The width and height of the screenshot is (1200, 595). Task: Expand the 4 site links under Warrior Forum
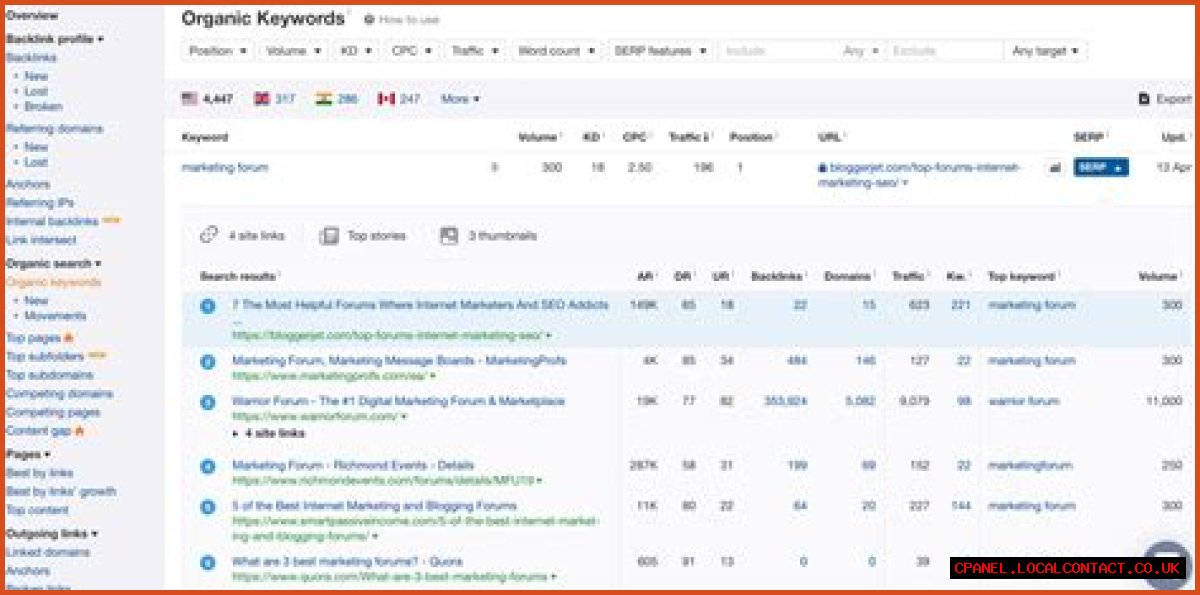click(x=268, y=434)
